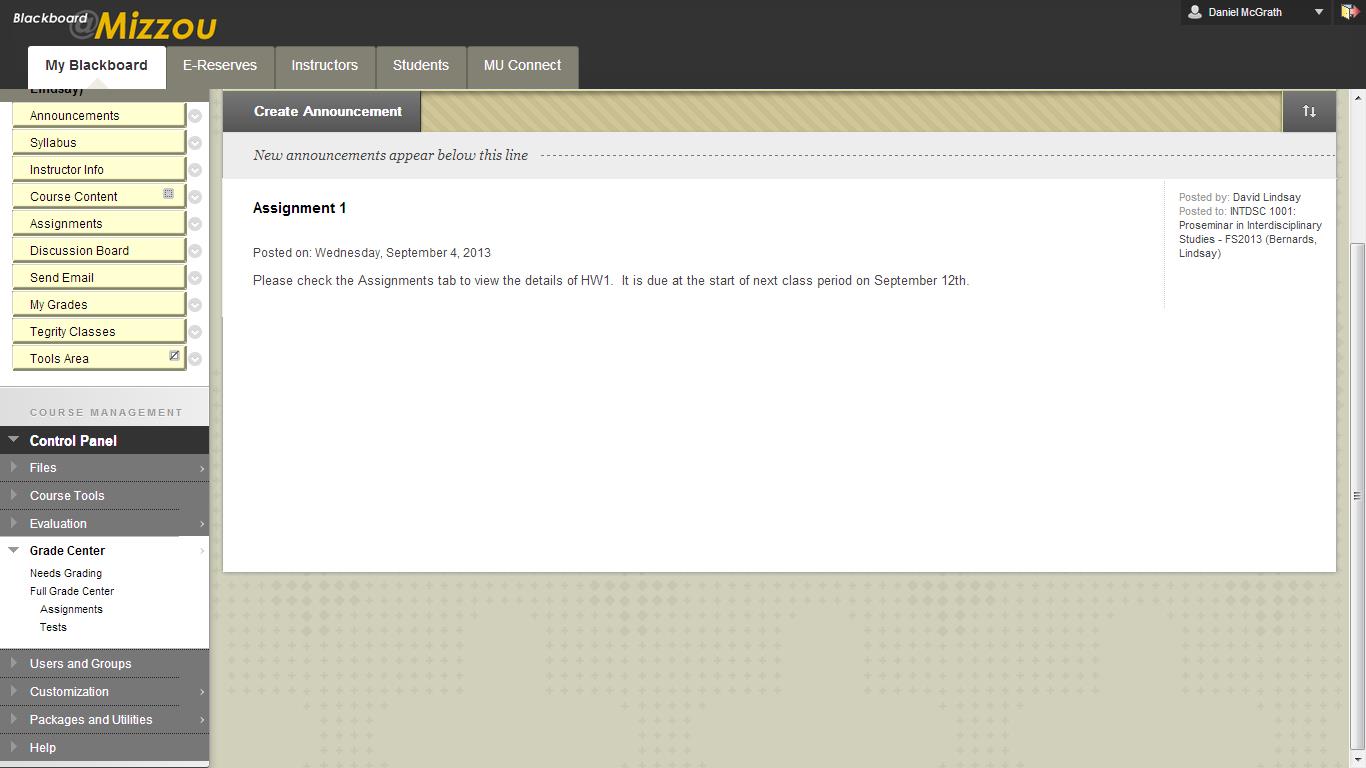1366x768 pixels.
Task: Open the Syllabus course menu link
Action: [53, 143]
